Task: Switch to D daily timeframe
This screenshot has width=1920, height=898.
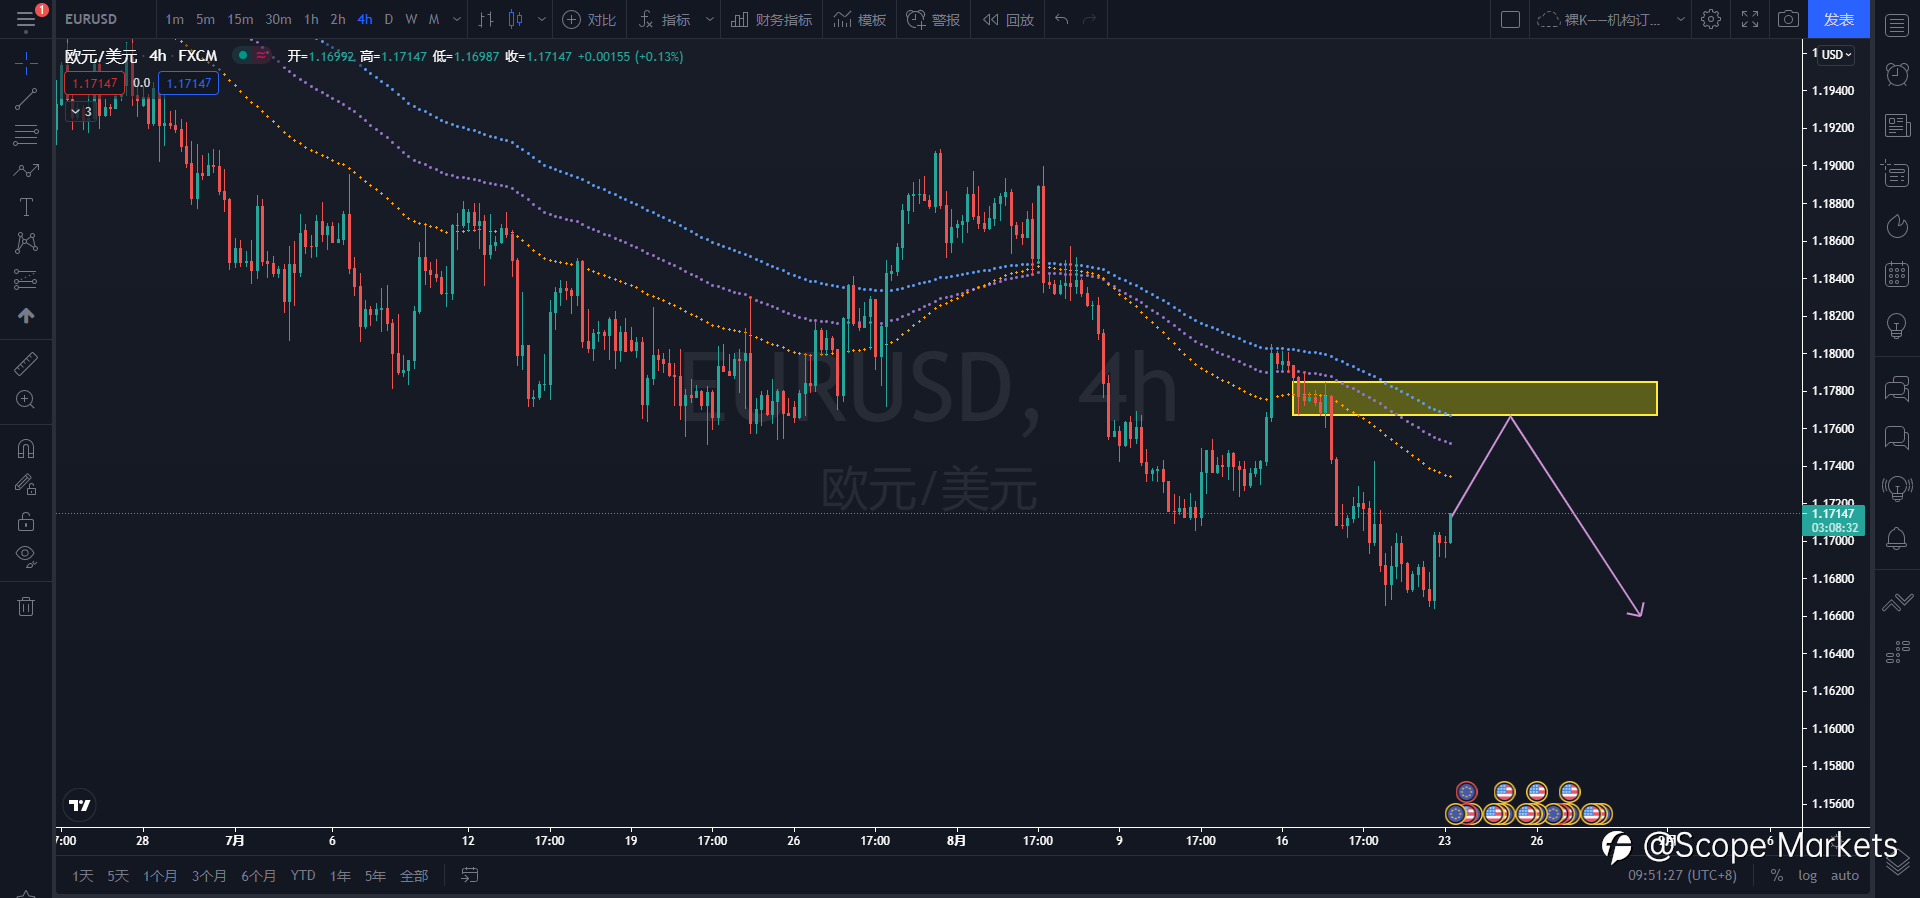Action: point(389,19)
